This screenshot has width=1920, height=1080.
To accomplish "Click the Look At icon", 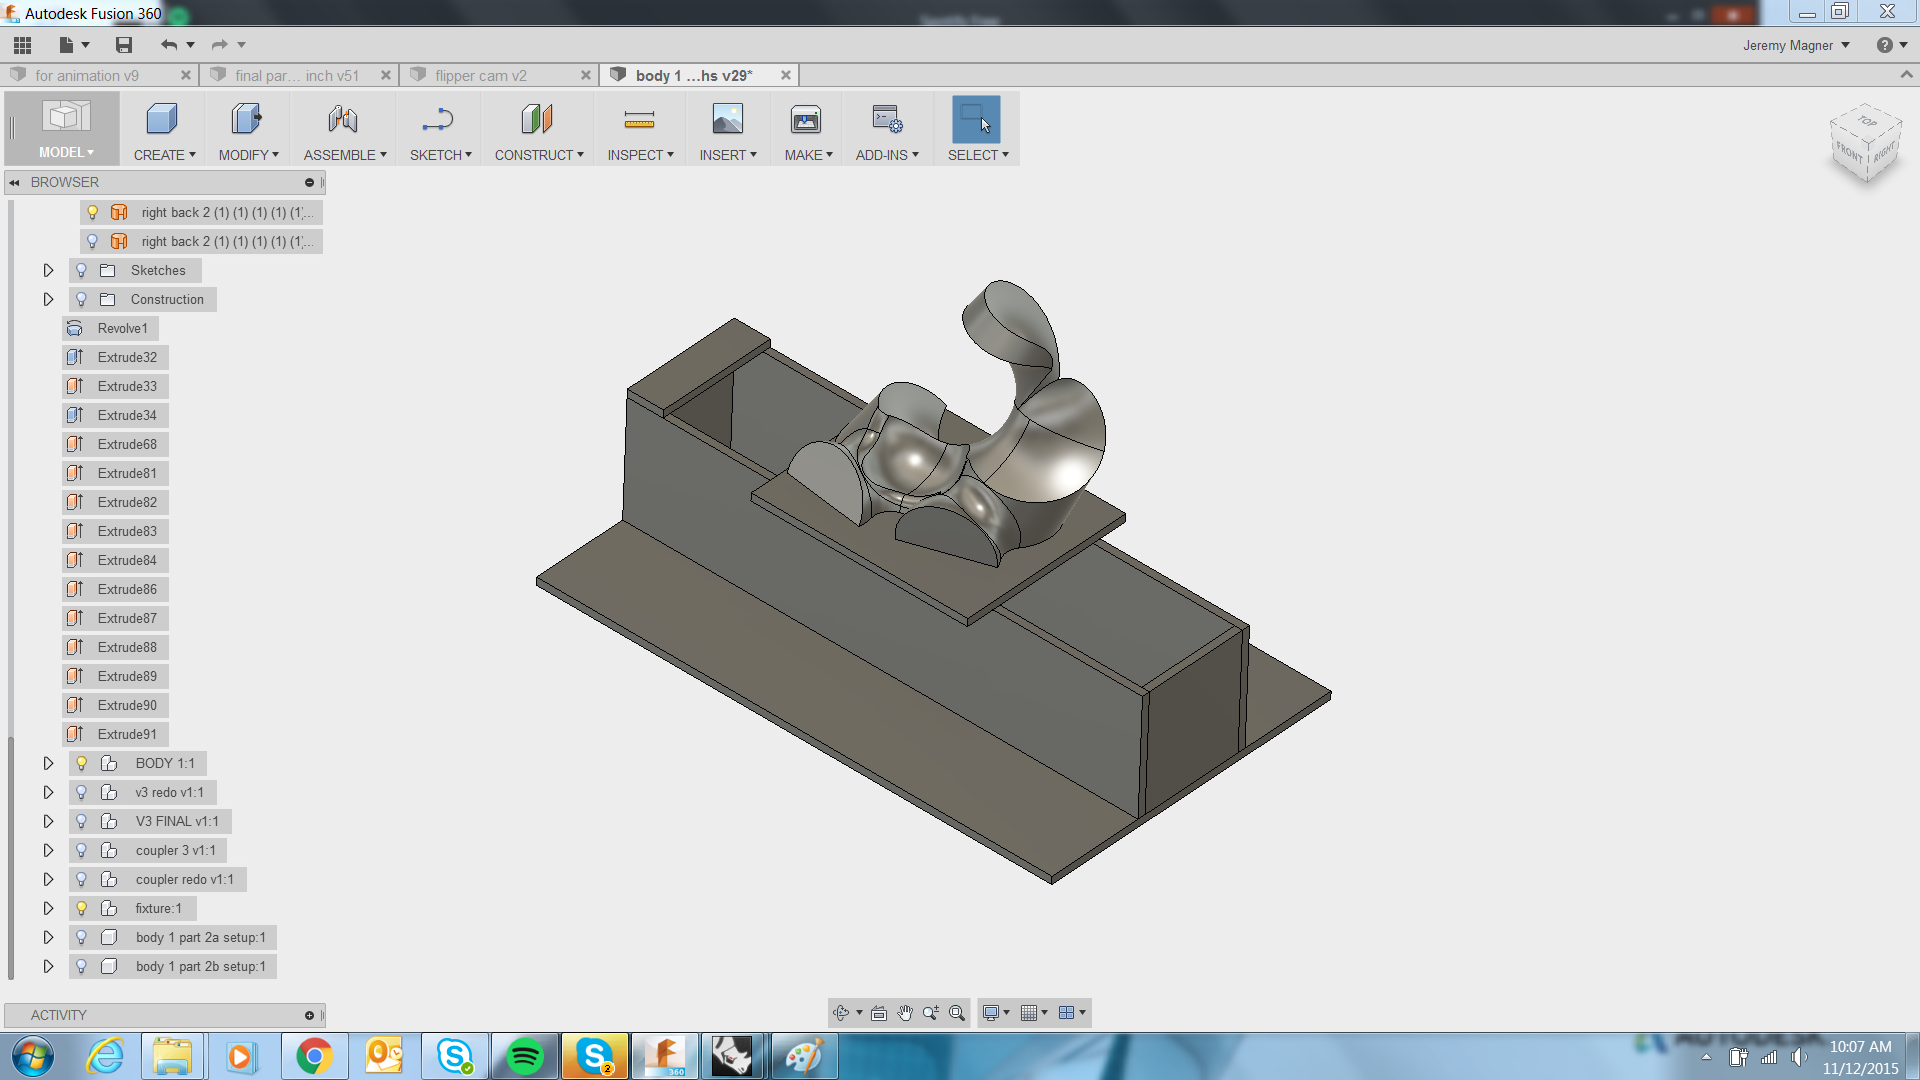I will click(879, 1013).
